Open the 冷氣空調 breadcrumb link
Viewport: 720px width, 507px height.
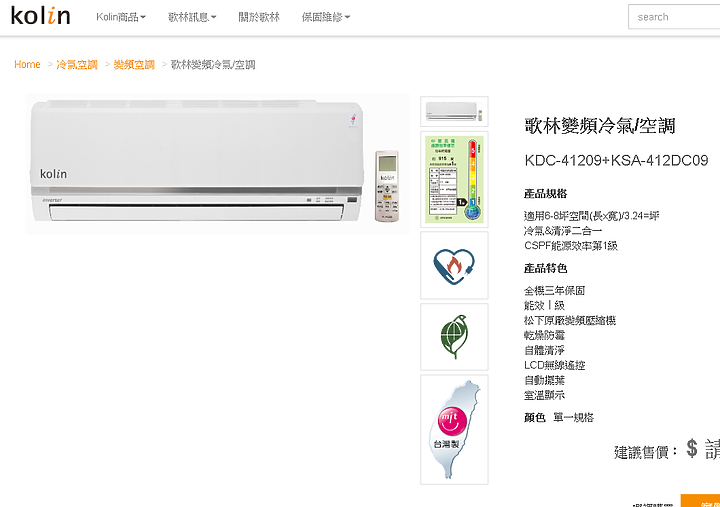[77, 64]
